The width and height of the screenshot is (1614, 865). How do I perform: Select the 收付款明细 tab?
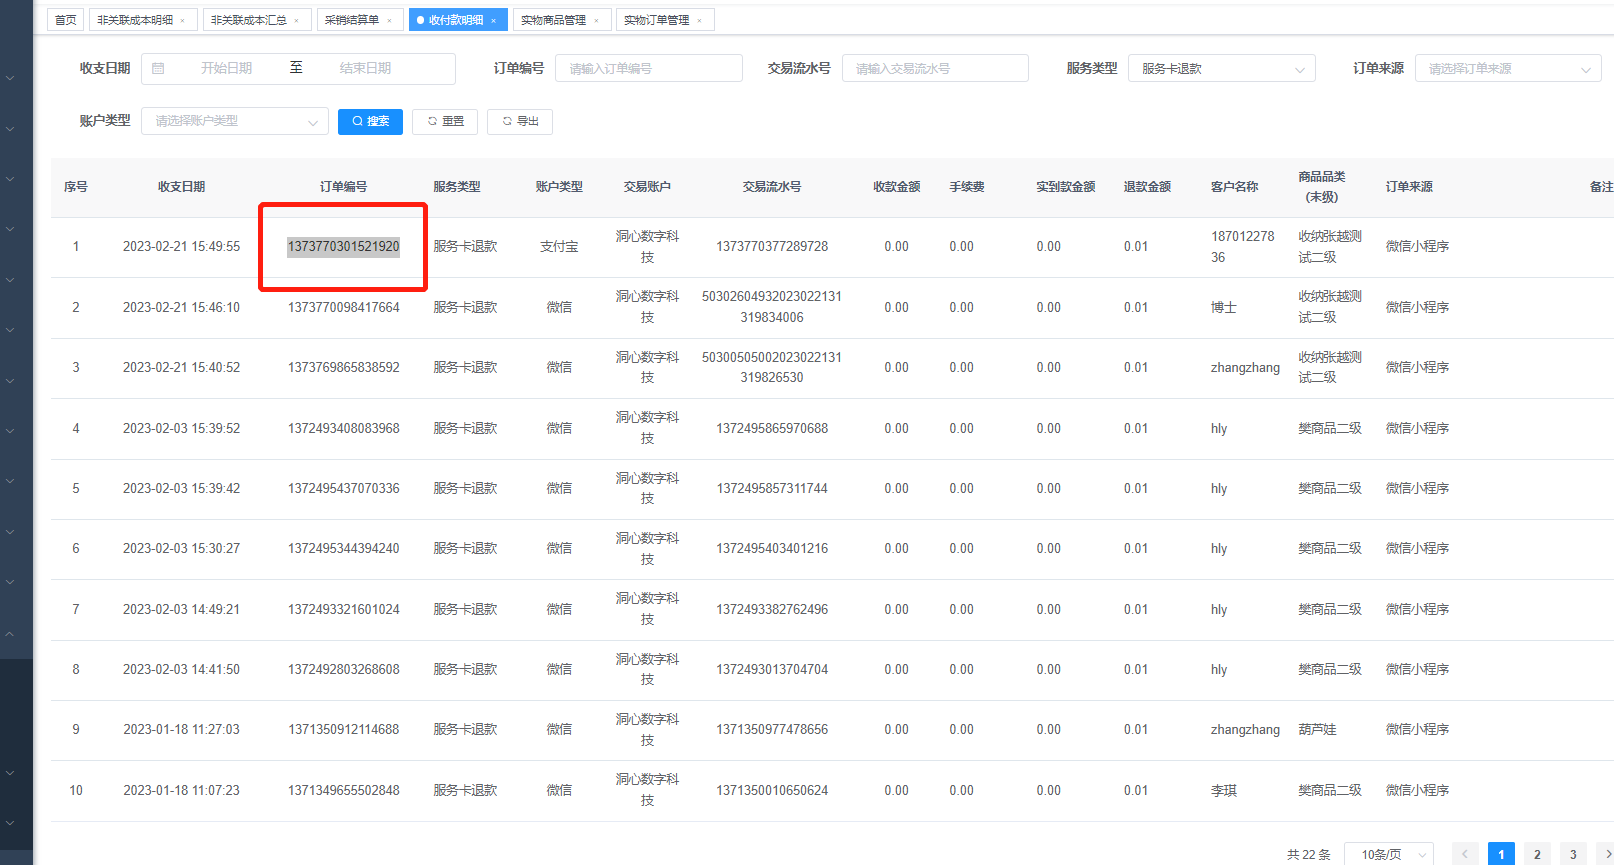tap(456, 20)
